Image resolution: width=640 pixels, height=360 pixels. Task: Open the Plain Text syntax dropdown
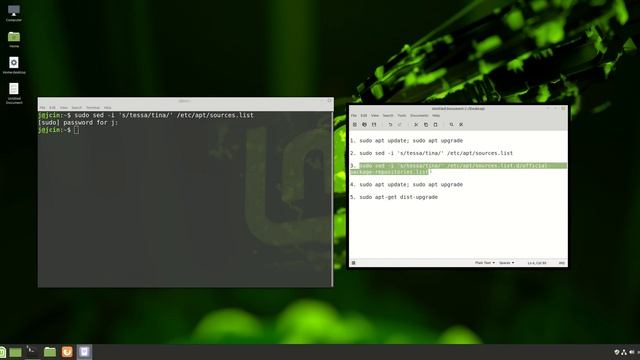pyautogui.click(x=485, y=263)
